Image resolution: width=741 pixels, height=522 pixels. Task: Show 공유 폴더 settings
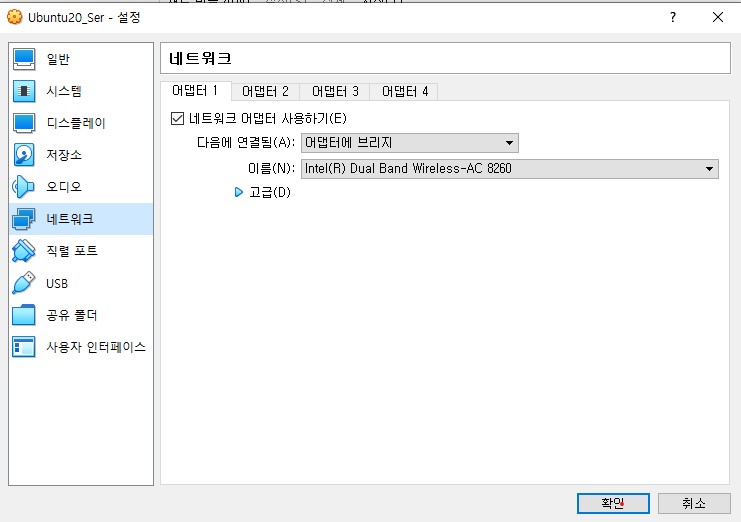pyautogui.click(x=72, y=315)
